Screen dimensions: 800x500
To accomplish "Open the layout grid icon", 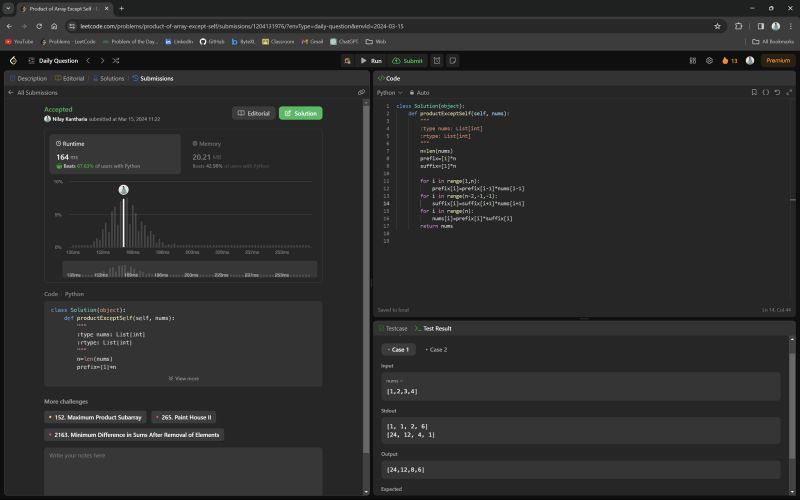I will point(693,61).
